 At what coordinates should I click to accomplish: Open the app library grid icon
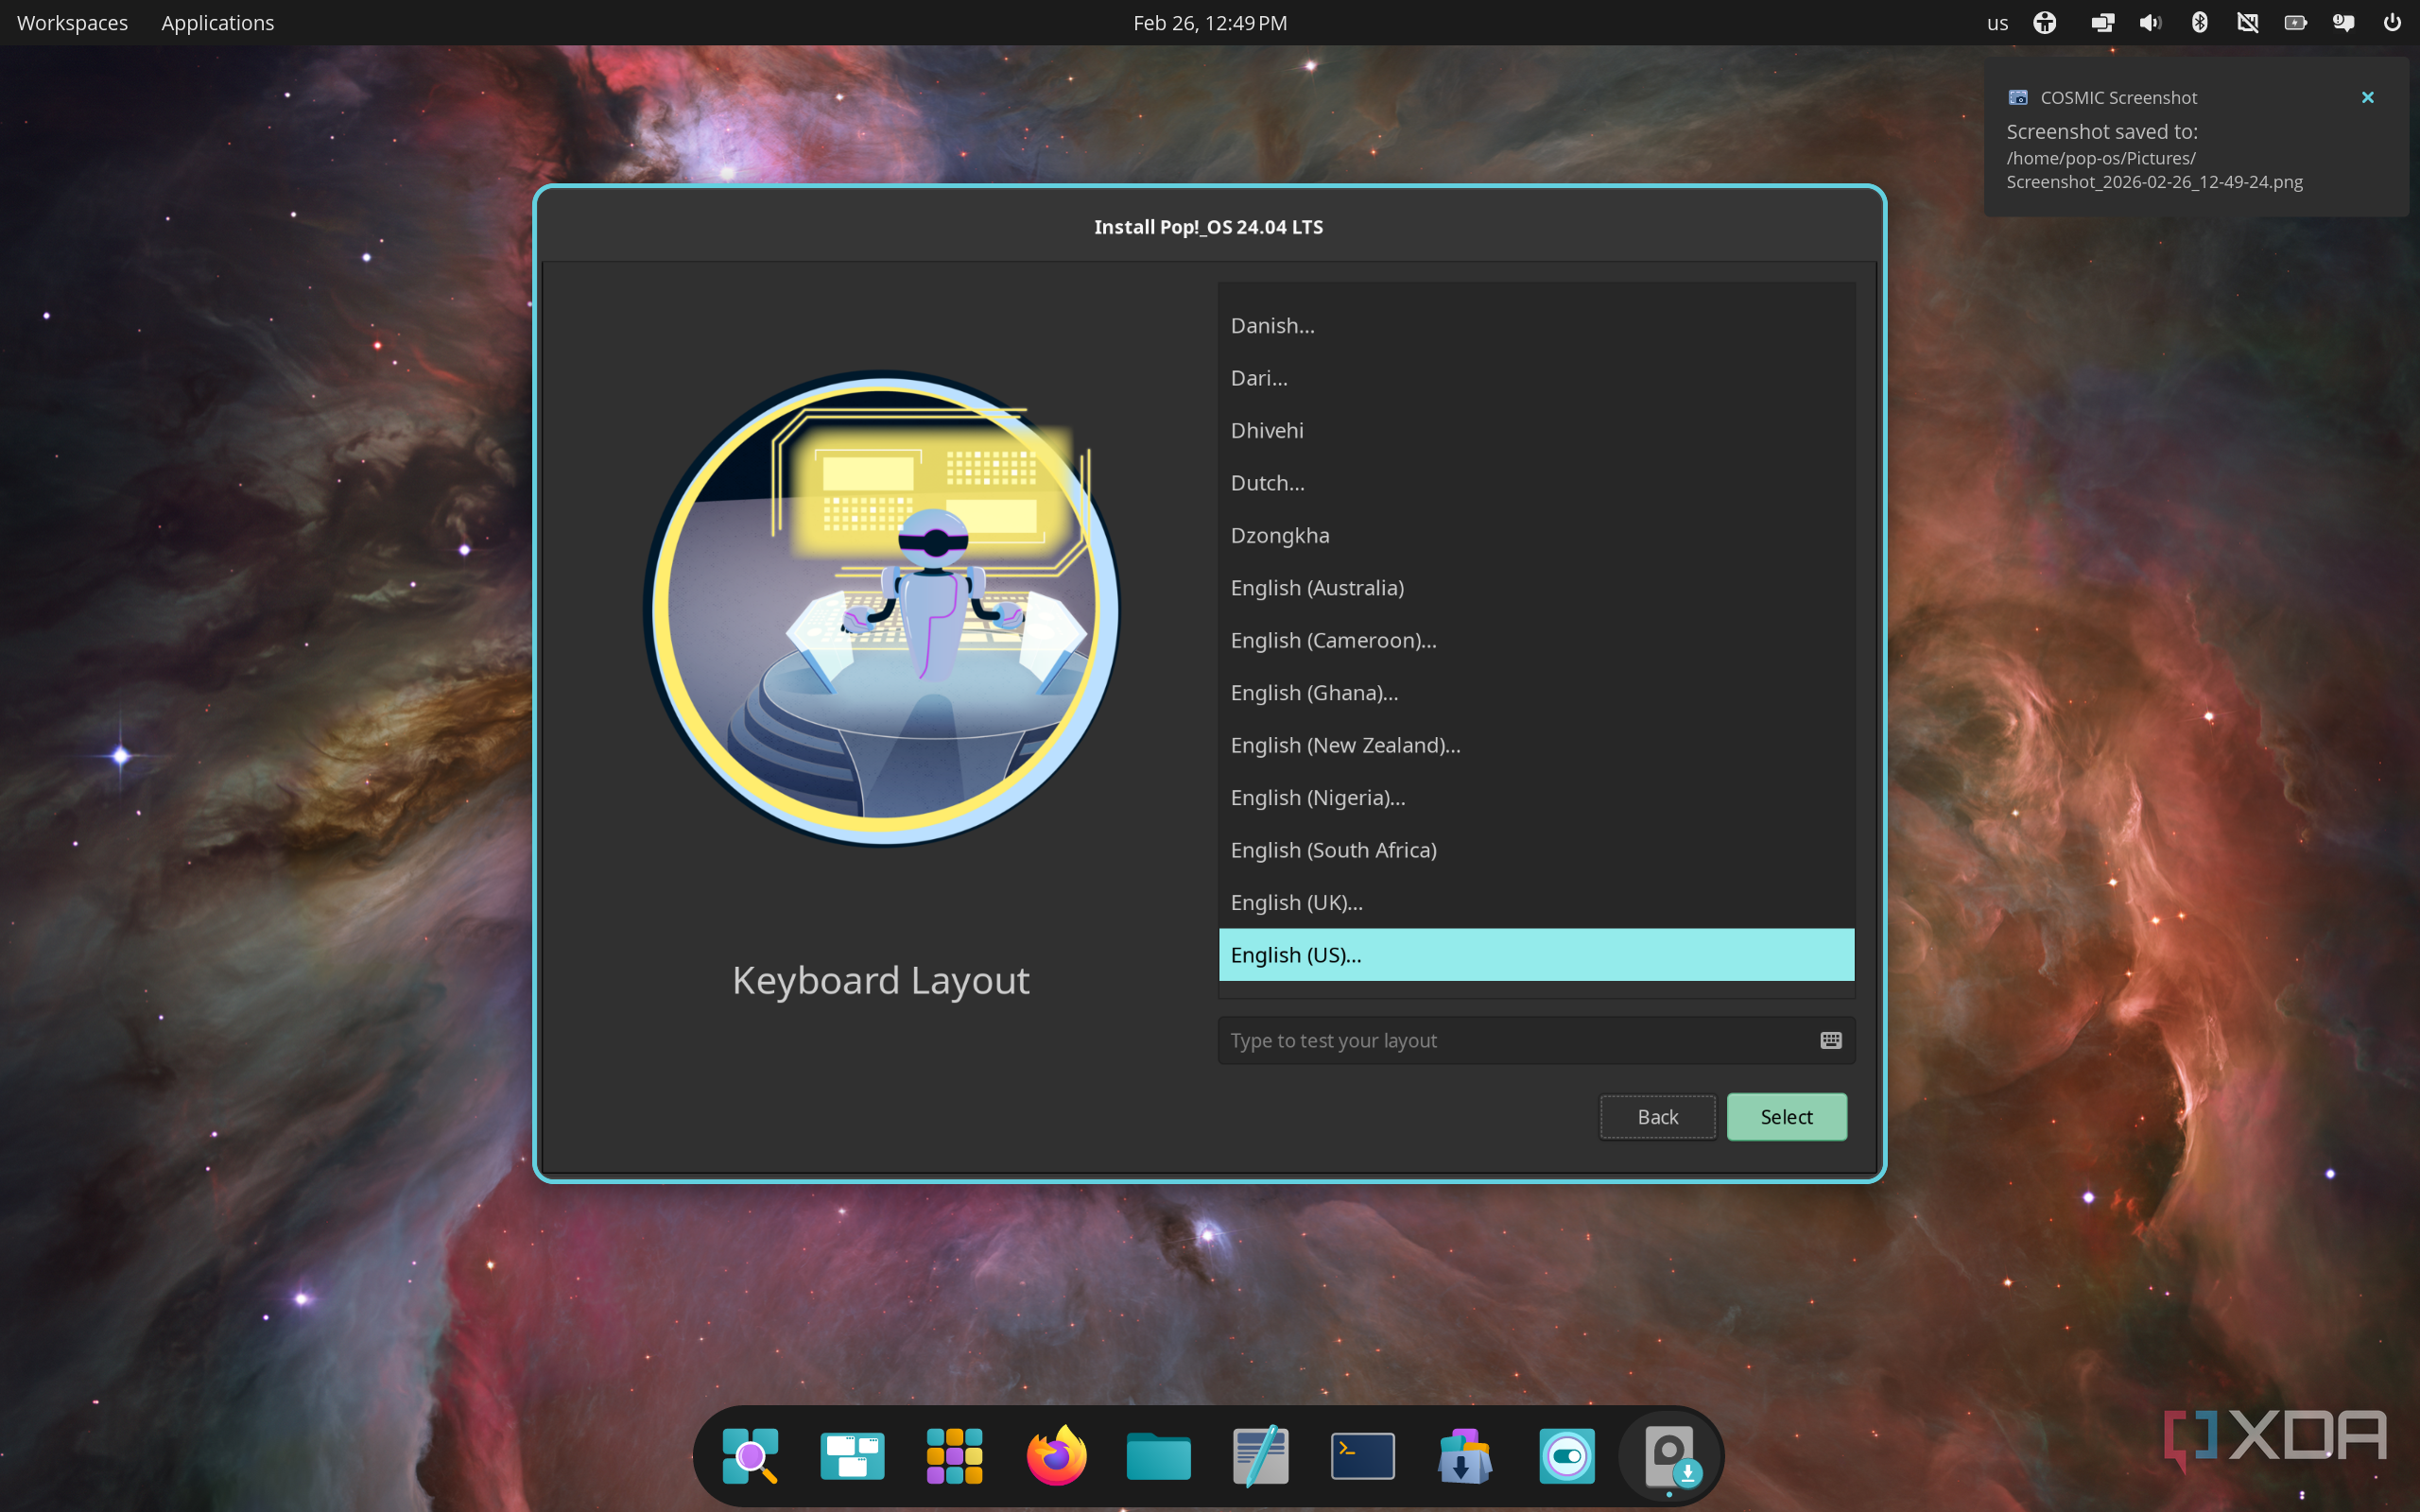point(954,1455)
